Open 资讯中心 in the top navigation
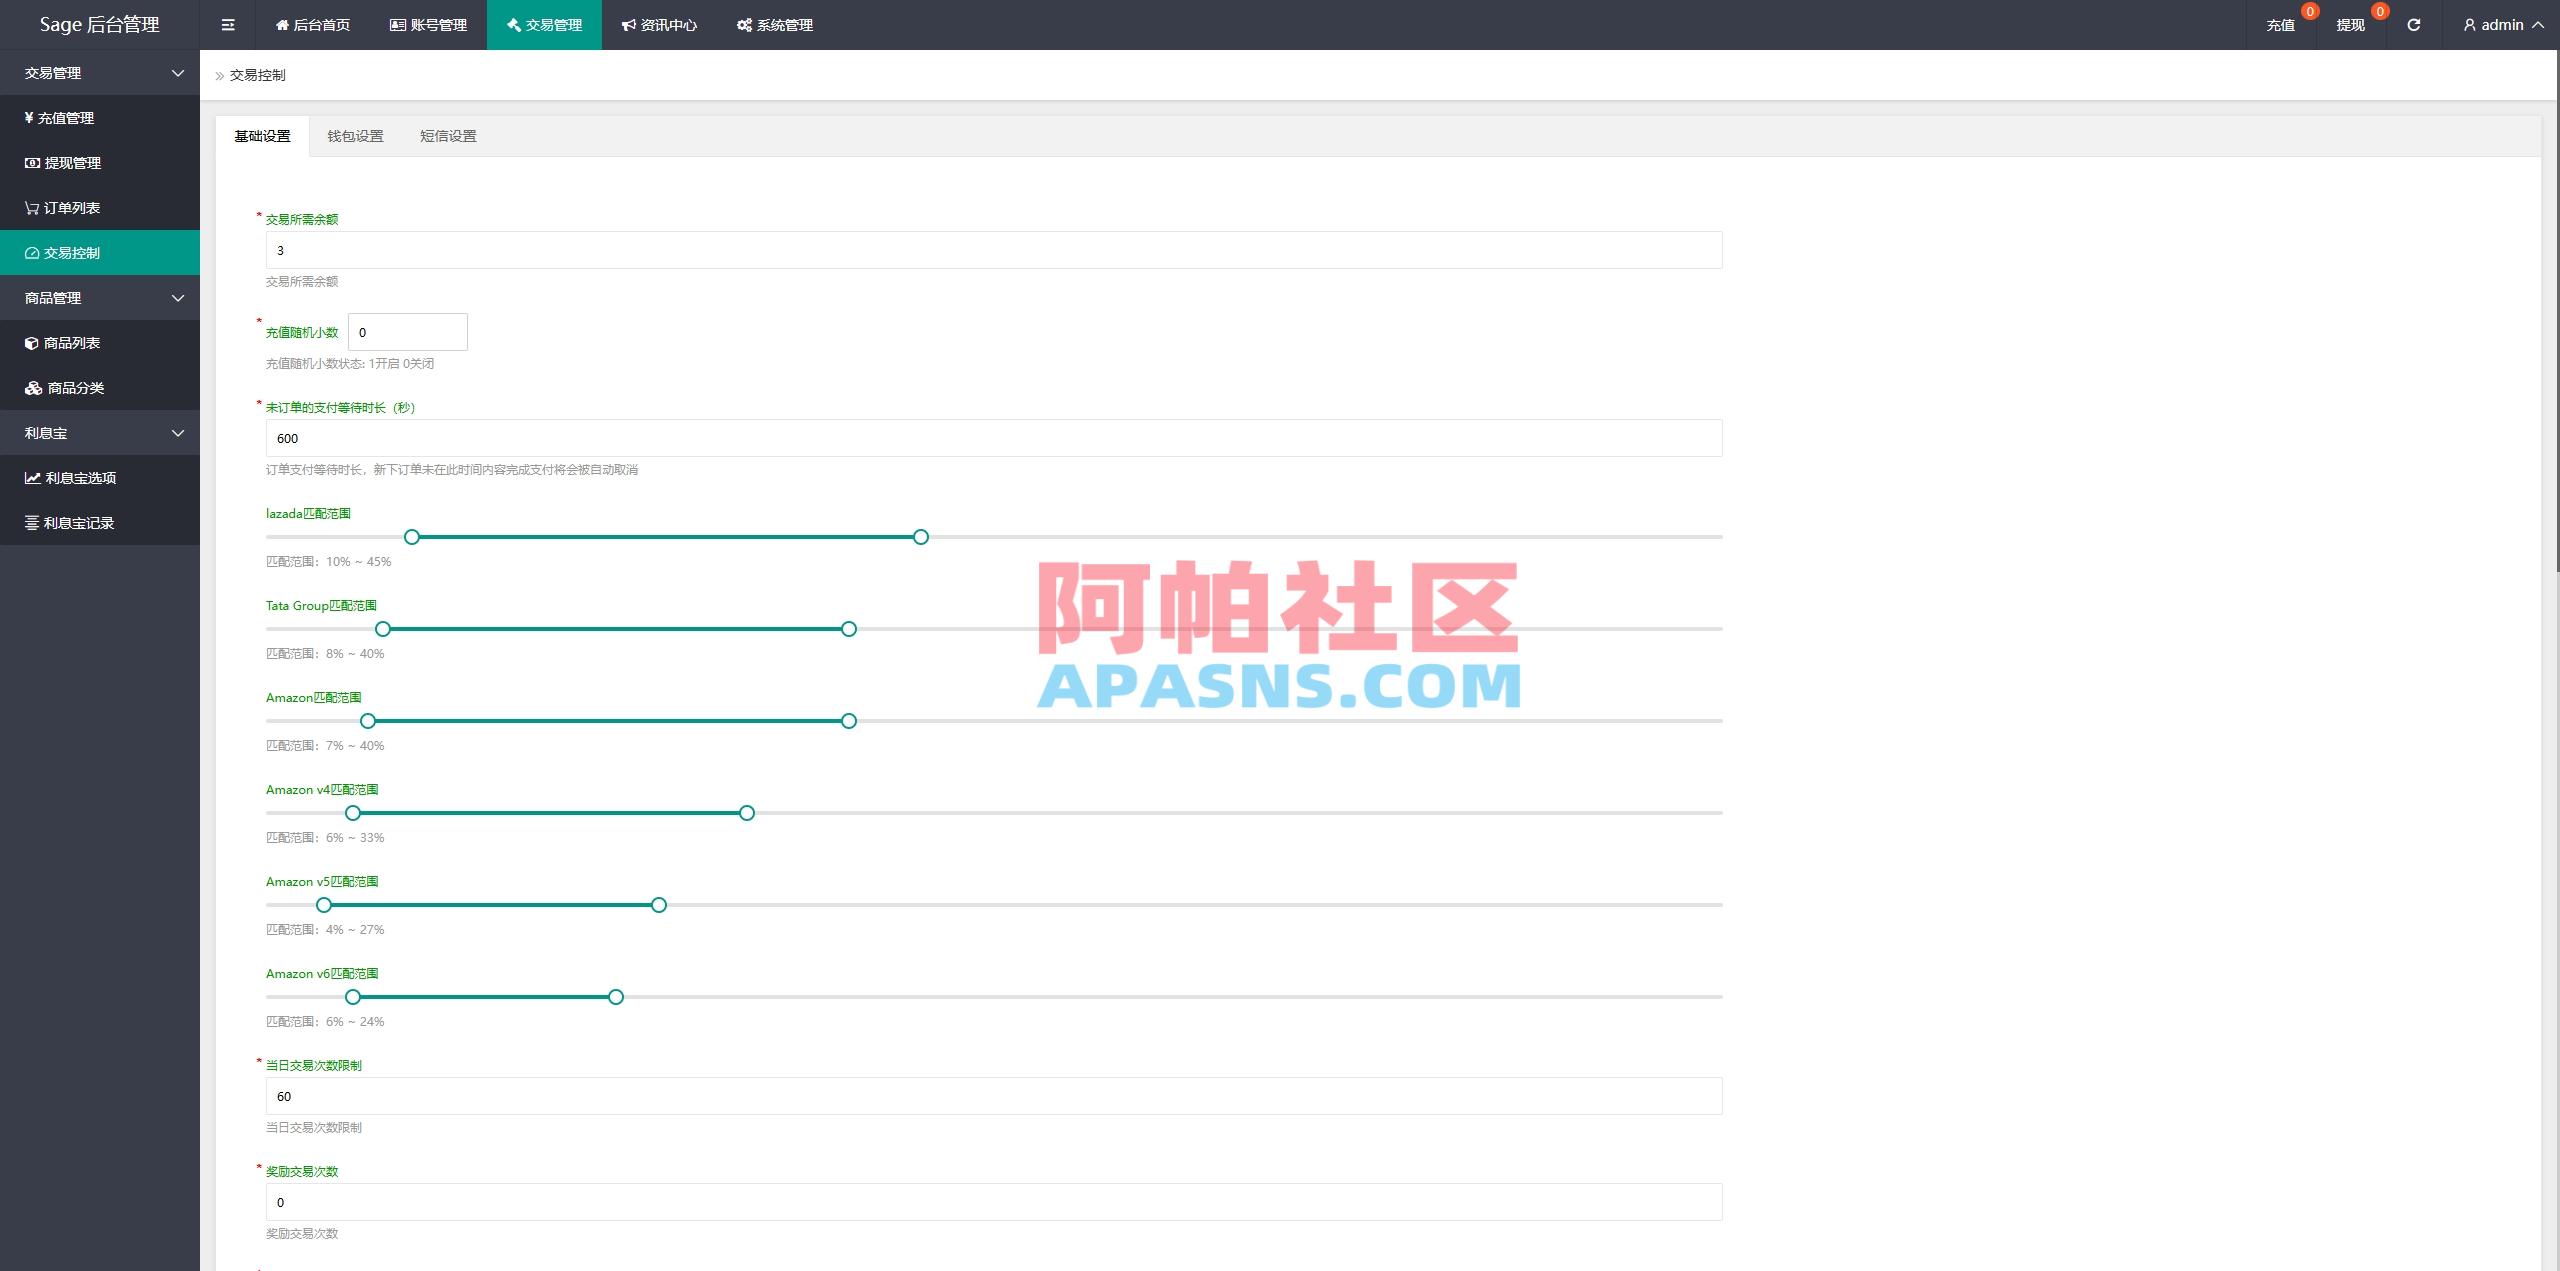Viewport: 2560px width, 1271px height. click(660, 24)
